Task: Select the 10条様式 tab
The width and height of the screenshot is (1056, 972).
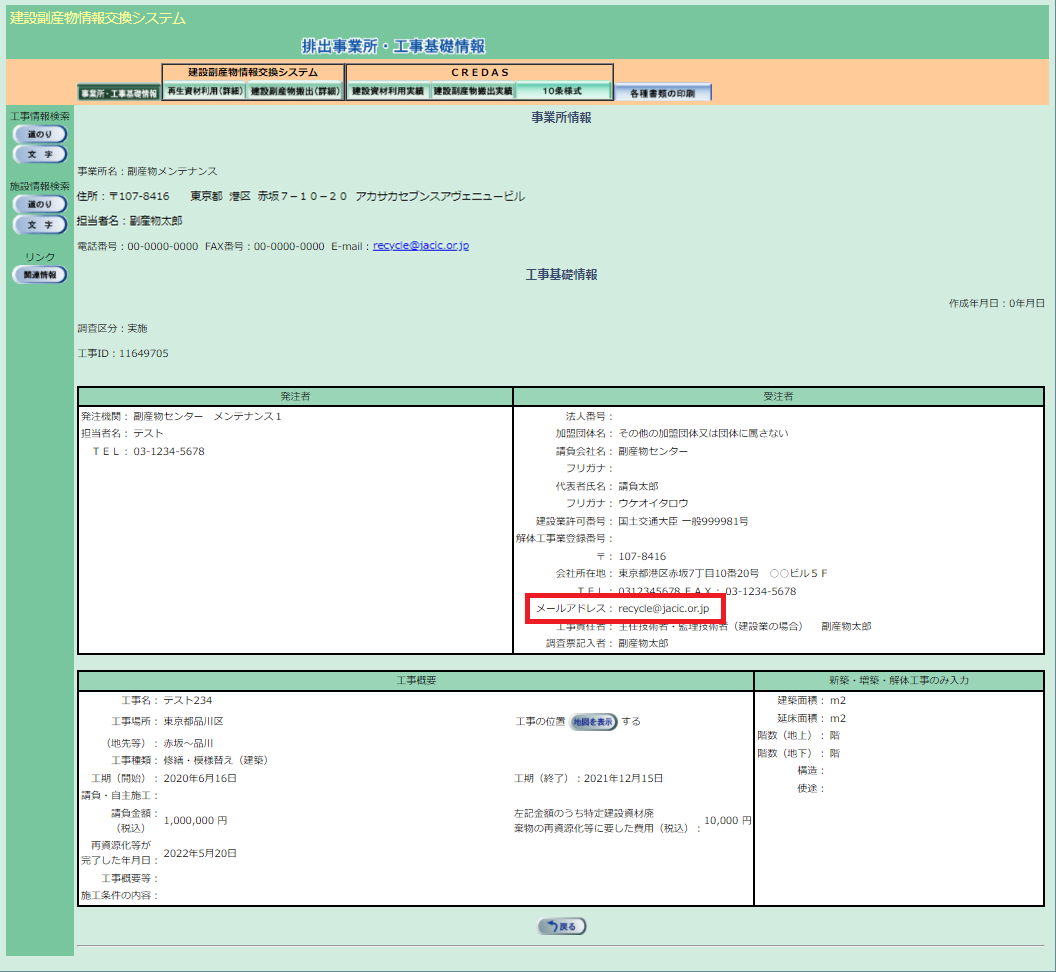Action: click(562, 91)
